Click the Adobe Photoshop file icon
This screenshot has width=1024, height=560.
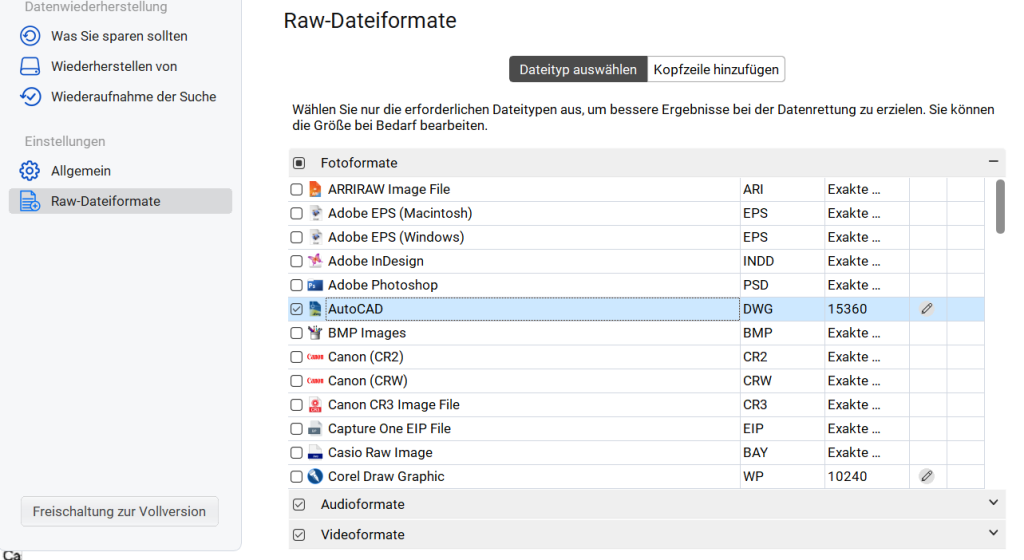(315, 285)
